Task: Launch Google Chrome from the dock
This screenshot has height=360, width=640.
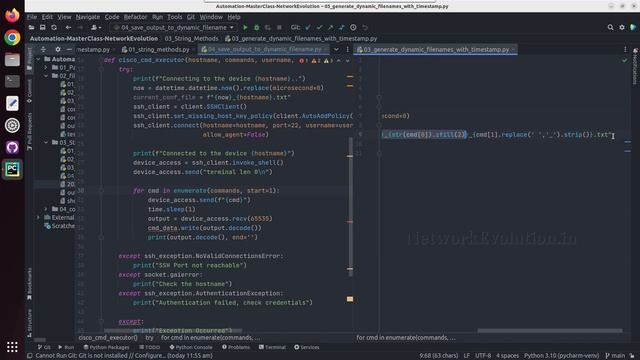Action: tap(12, 38)
